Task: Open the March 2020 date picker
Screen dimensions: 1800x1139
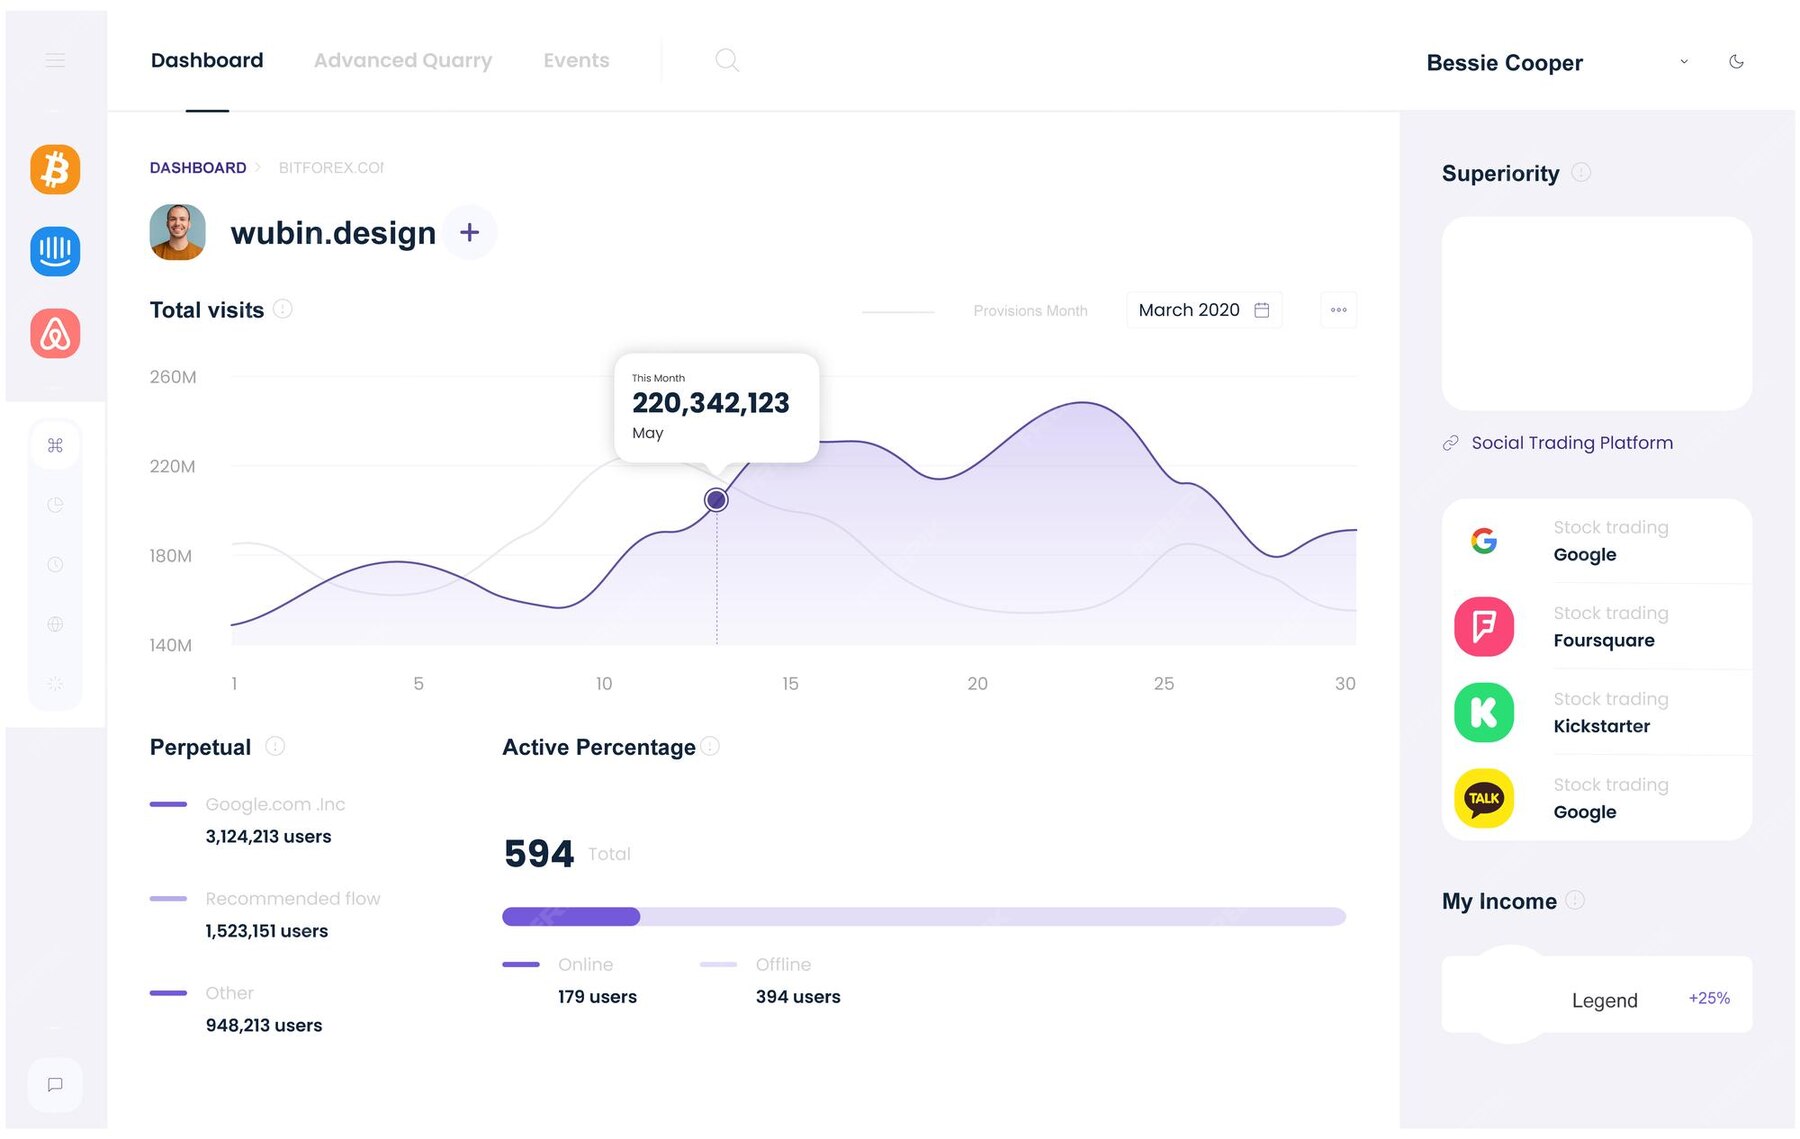Action: (1204, 310)
